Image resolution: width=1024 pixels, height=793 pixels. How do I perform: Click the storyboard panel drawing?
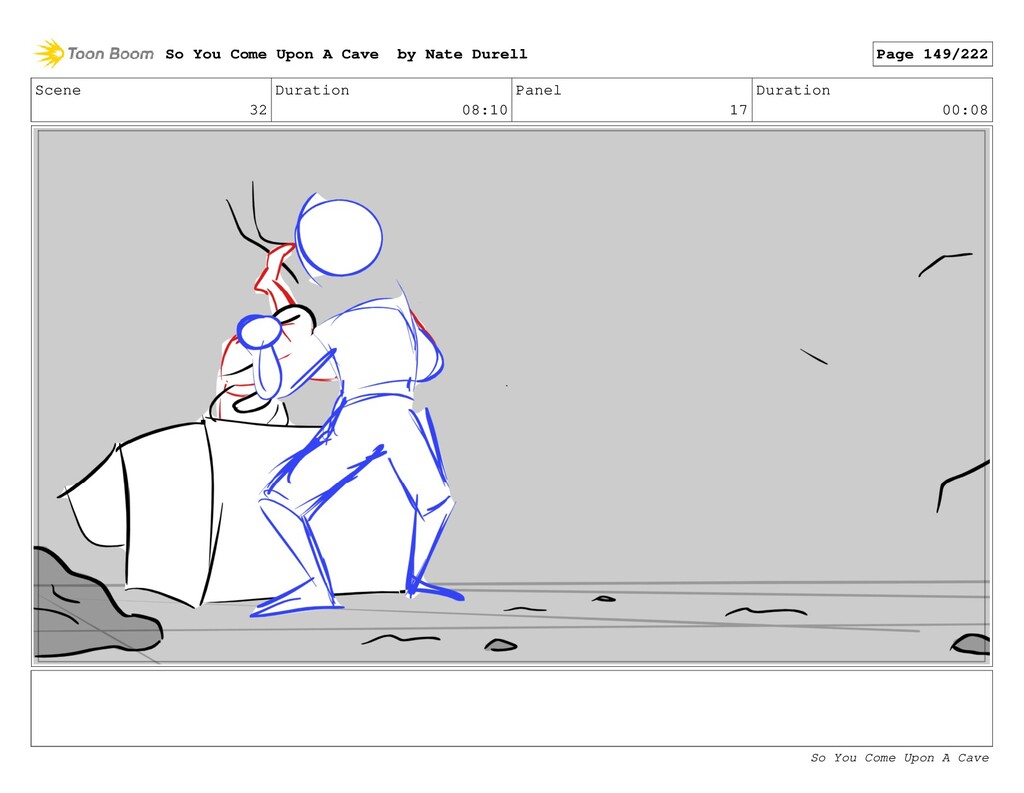click(511, 396)
